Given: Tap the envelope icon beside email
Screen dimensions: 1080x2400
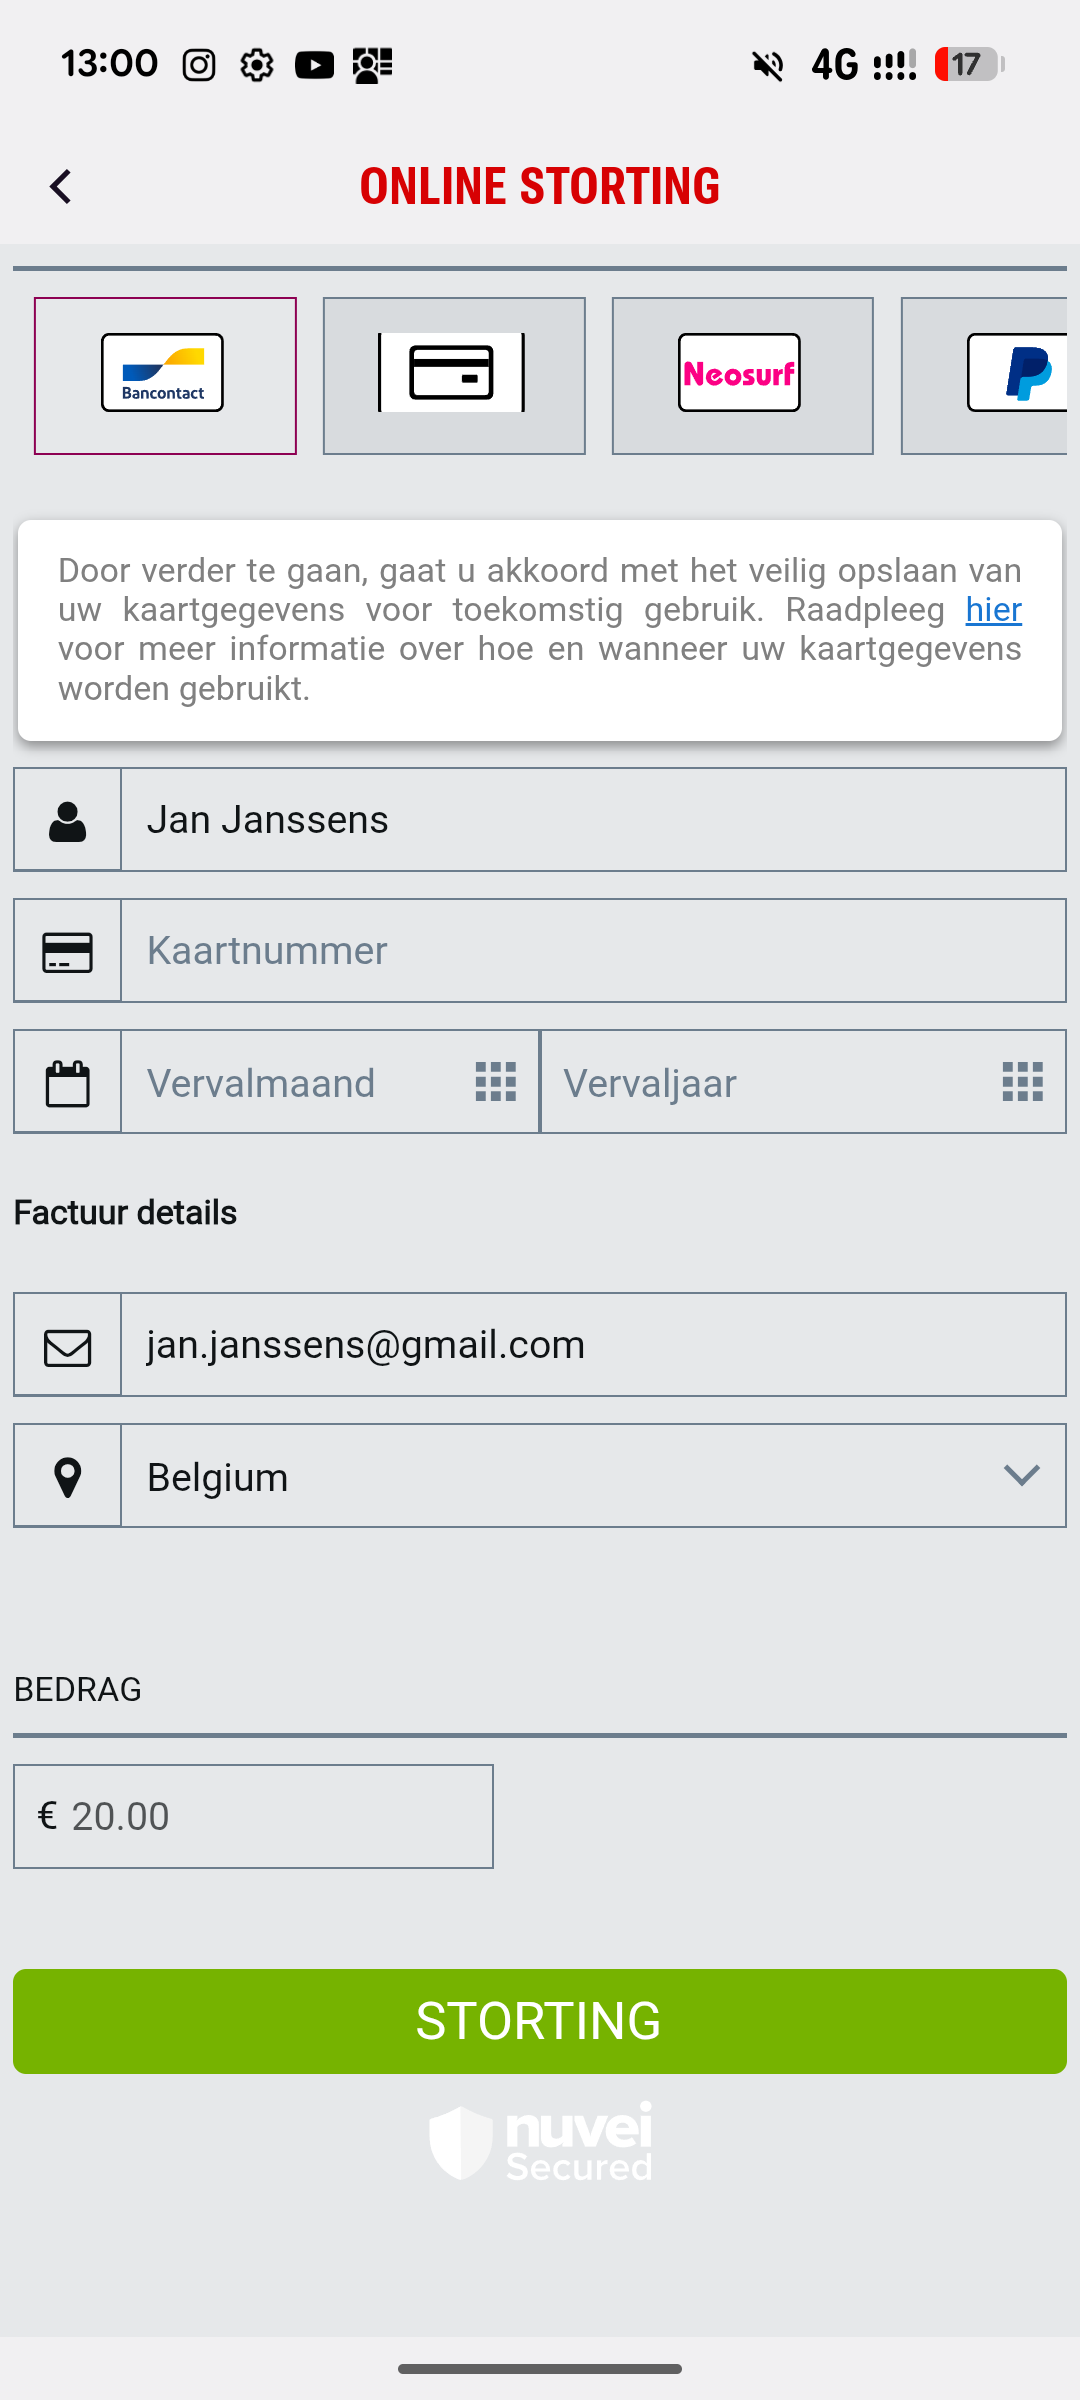Looking at the screenshot, I should [x=67, y=1346].
